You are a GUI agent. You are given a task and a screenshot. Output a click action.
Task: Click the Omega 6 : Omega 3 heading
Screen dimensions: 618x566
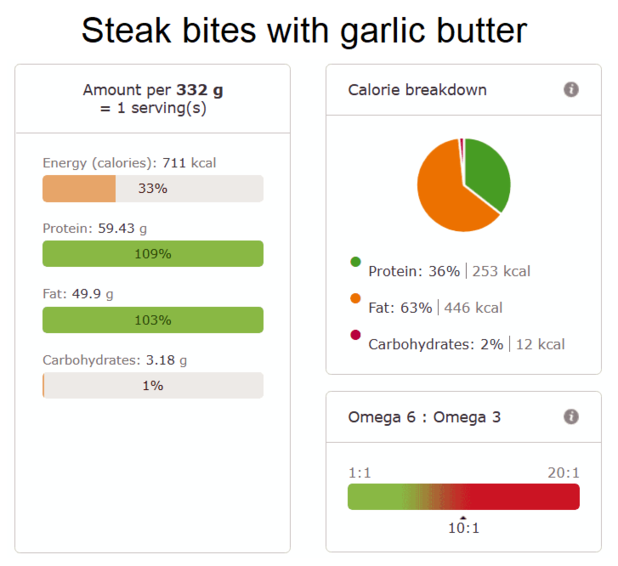point(424,417)
